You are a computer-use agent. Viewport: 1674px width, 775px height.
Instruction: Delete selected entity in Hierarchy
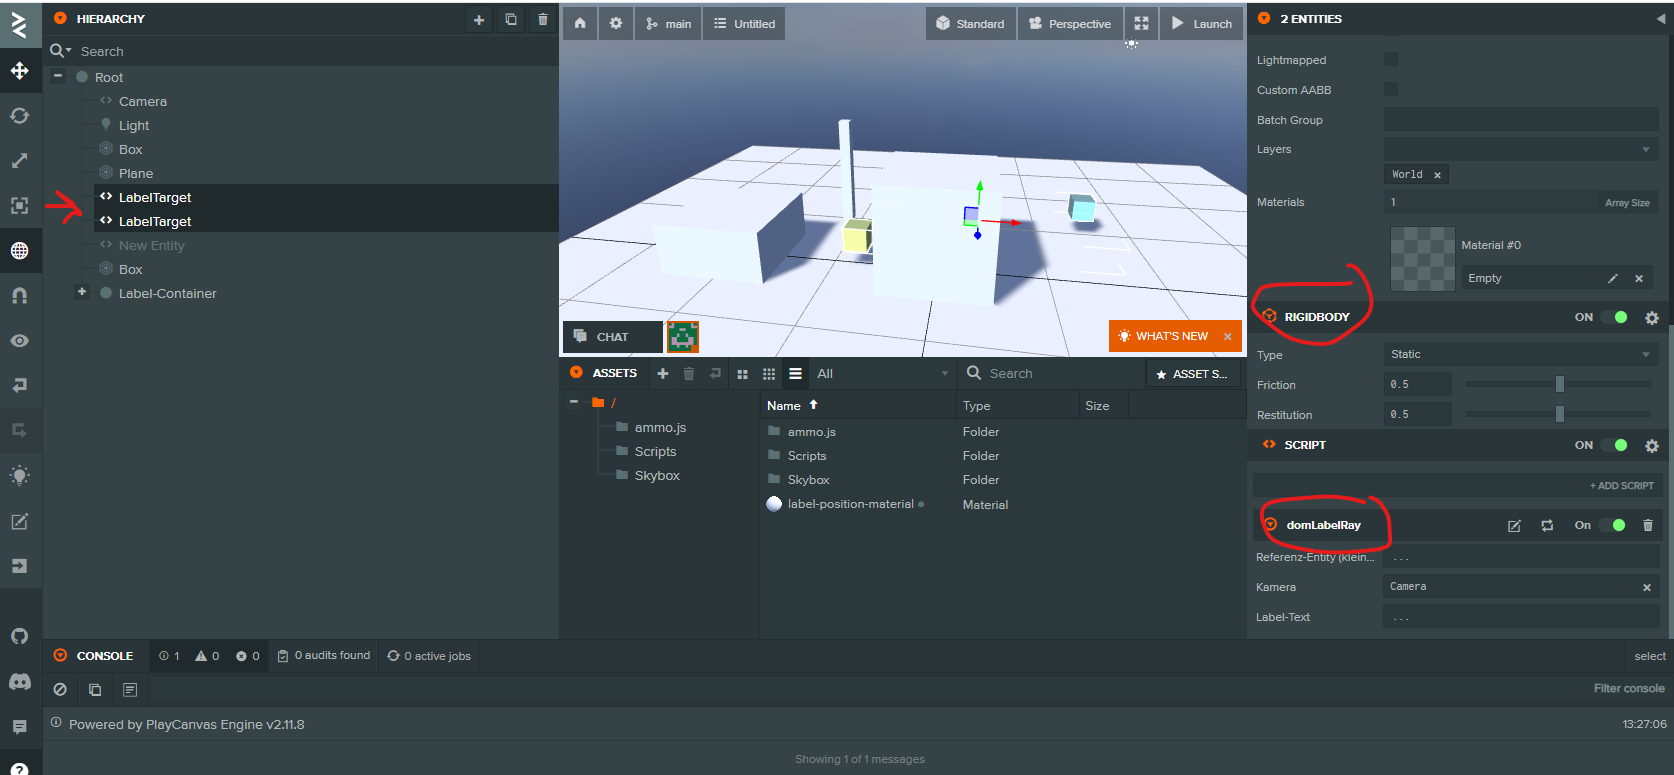[543, 19]
